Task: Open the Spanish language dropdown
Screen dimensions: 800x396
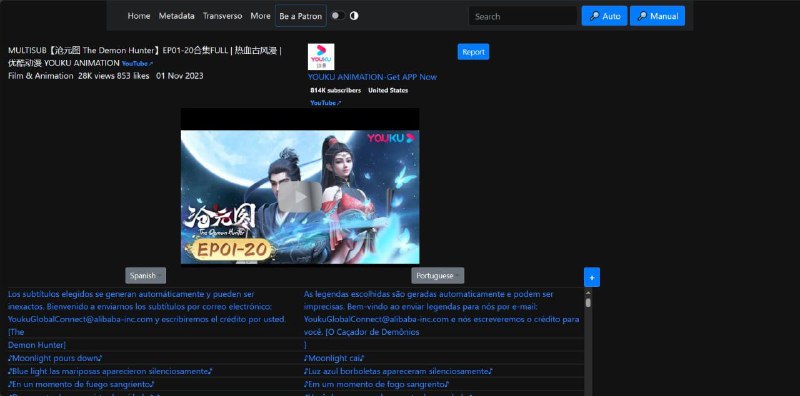Action: (145, 276)
